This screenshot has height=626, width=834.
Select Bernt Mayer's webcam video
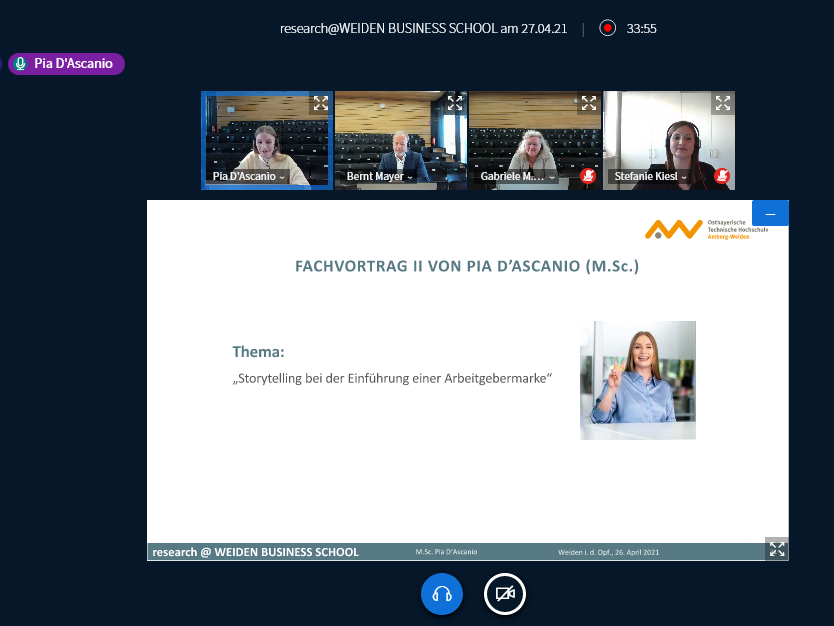[401, 140]
